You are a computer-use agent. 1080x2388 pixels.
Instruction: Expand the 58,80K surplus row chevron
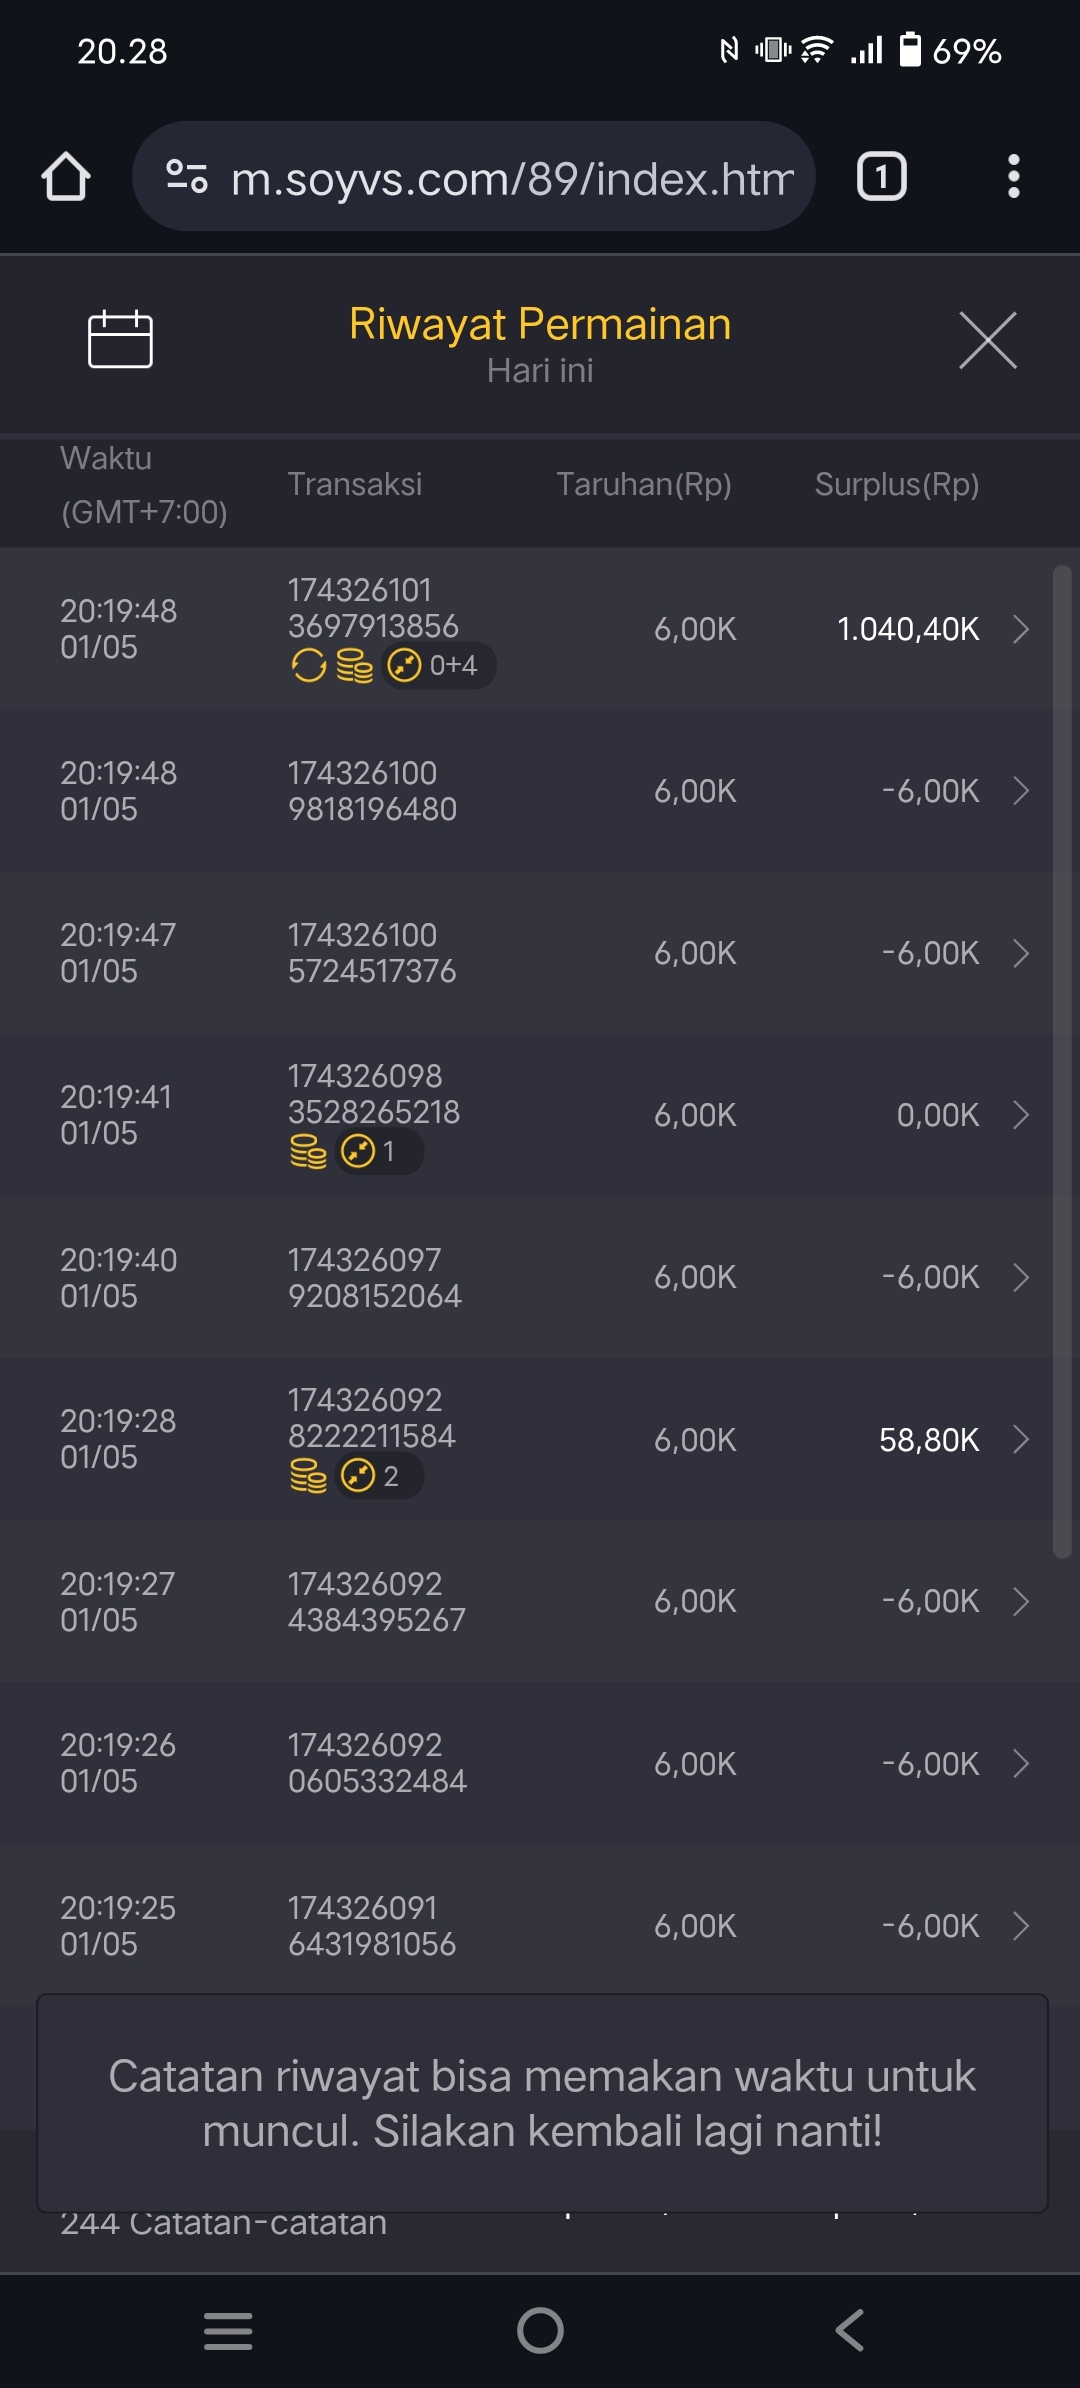pos(1020,1439)
